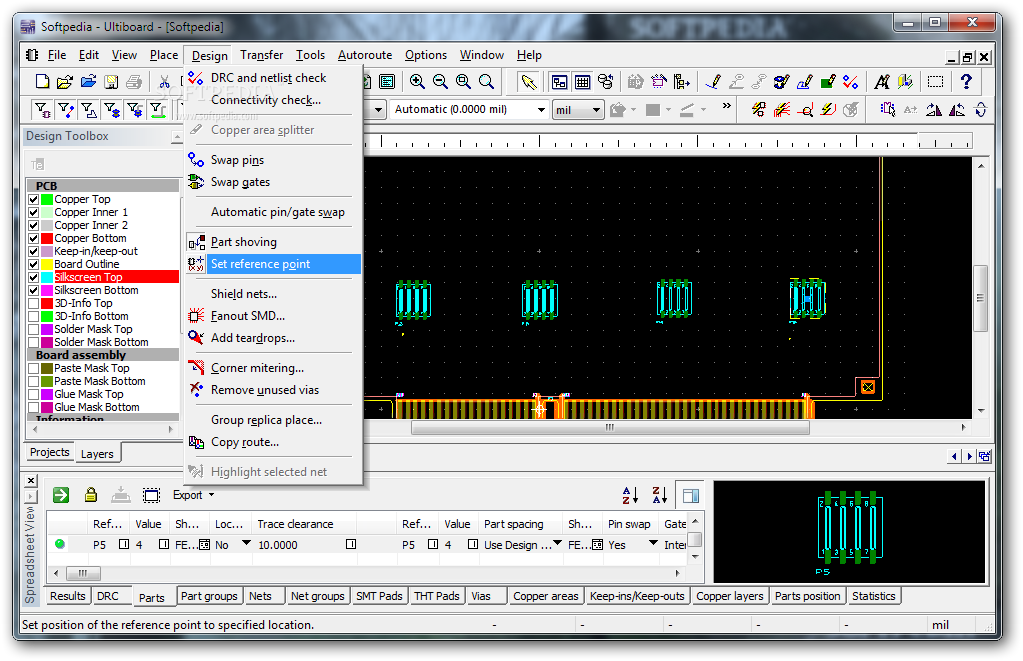
Task: Click the design canvas horizontal scrollbar thumb
Action: pyautogui.click(x=610, y=428)
